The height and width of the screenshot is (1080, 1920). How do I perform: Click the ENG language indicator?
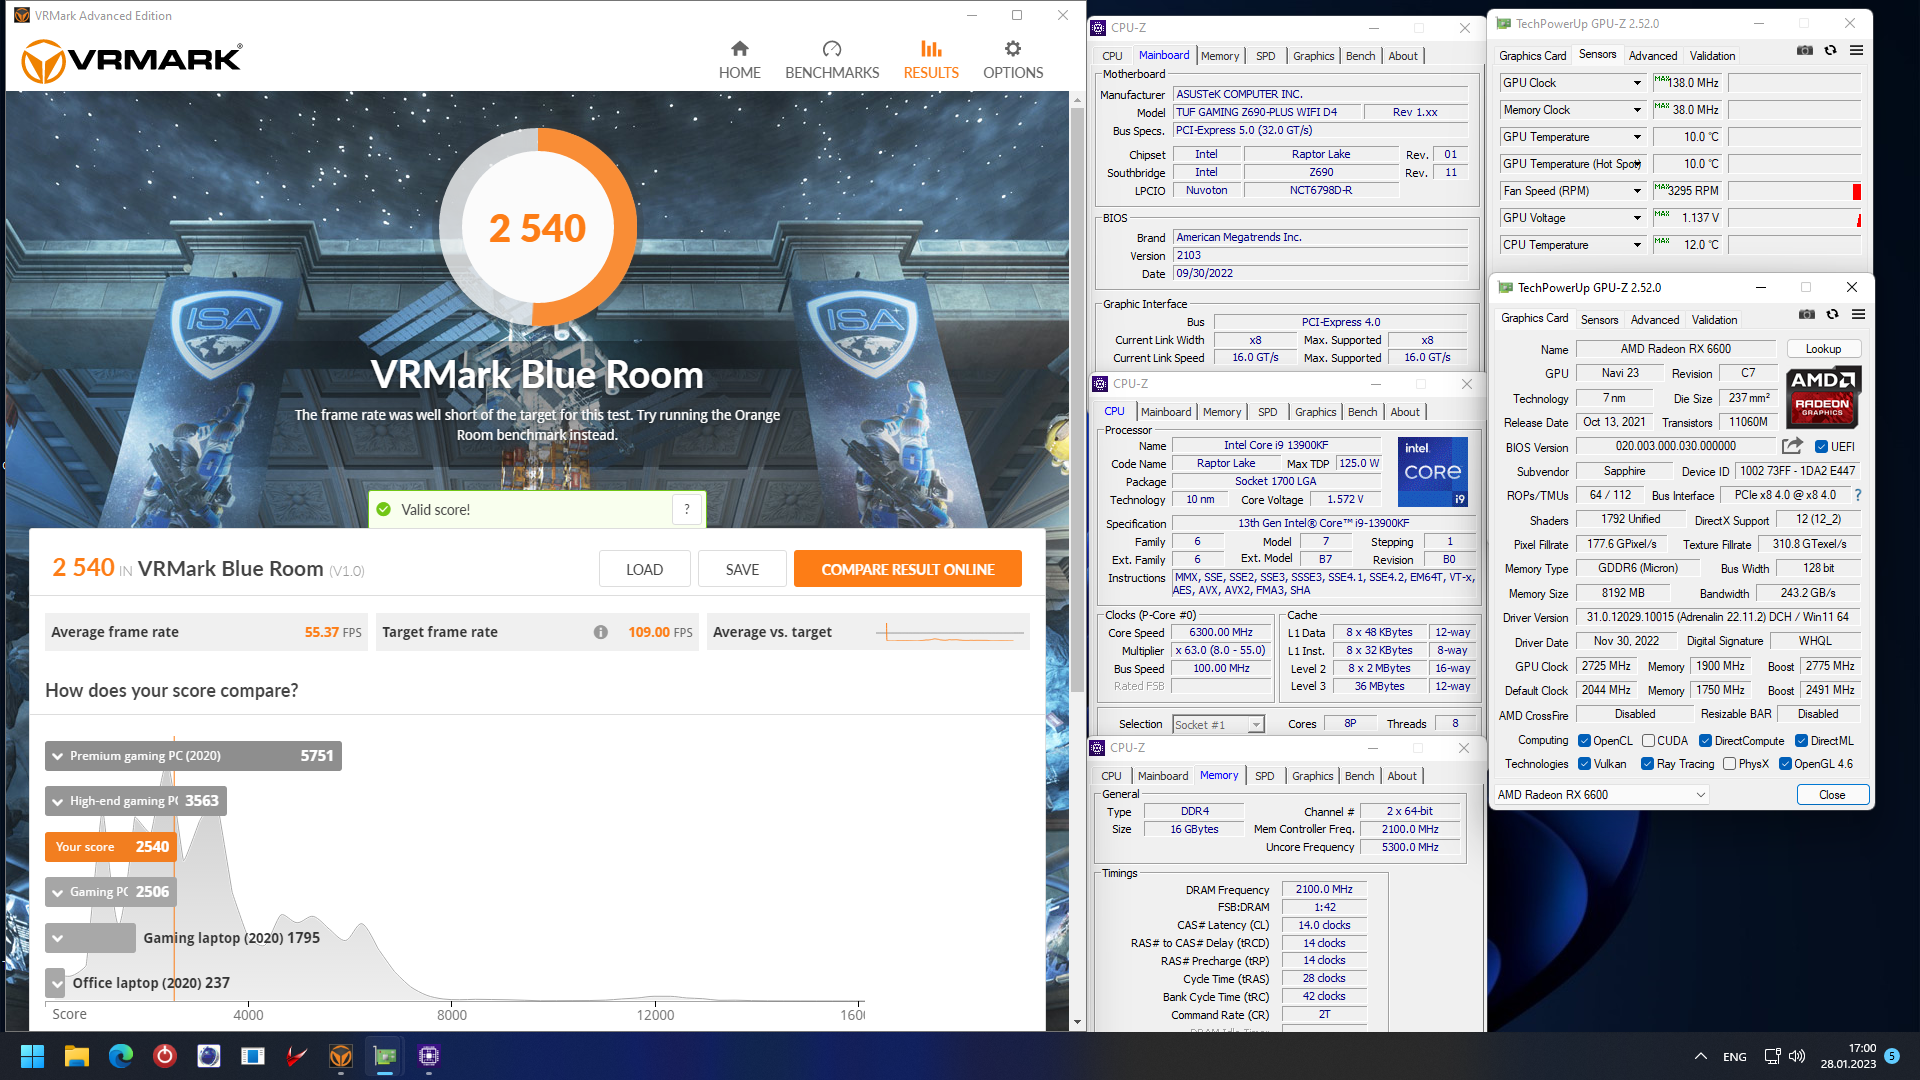click(x=1735, y=1057)
